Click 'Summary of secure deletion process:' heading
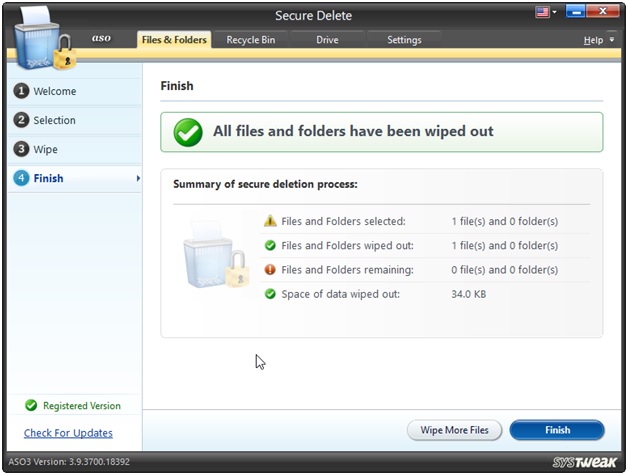The width and height of the screenshot is (628, 475). coord(265,184)
